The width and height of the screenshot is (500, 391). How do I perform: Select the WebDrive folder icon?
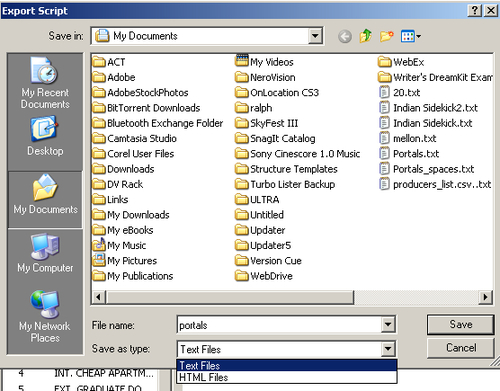(242, 276)
